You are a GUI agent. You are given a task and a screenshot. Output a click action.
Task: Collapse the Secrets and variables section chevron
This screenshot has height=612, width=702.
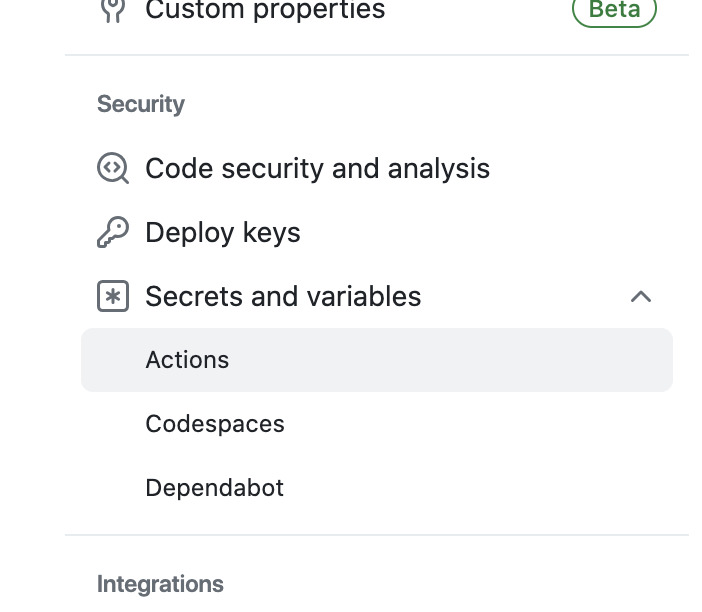point(641,297)
